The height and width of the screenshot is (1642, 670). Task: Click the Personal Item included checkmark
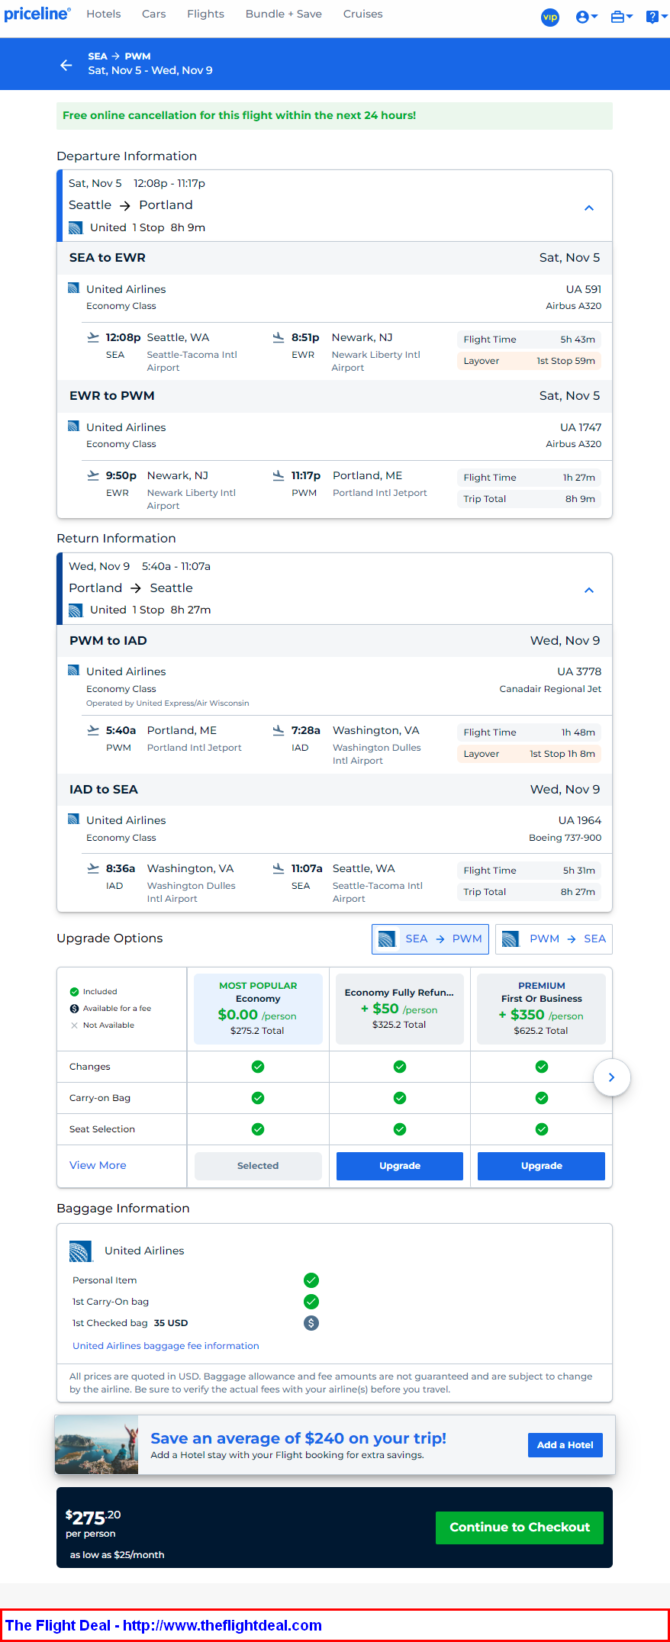tap(311, 1280)
